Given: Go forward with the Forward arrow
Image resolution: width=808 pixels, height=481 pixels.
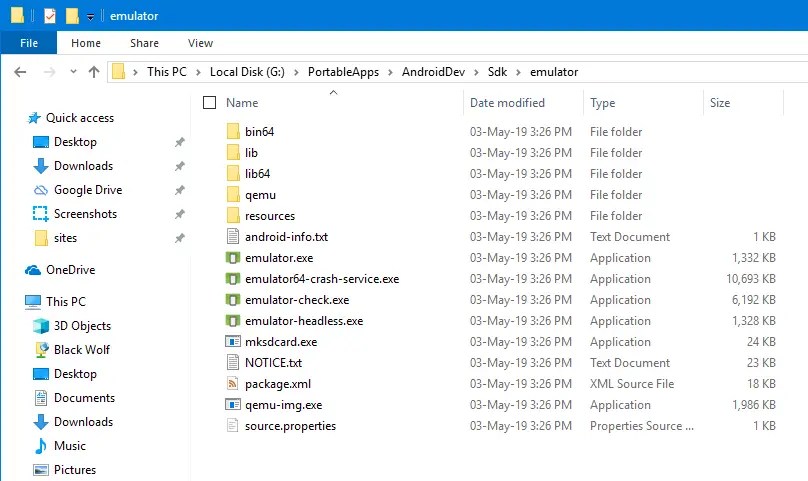Looking at the screenshot, I should pyautogui.click(x=49, y=72).
